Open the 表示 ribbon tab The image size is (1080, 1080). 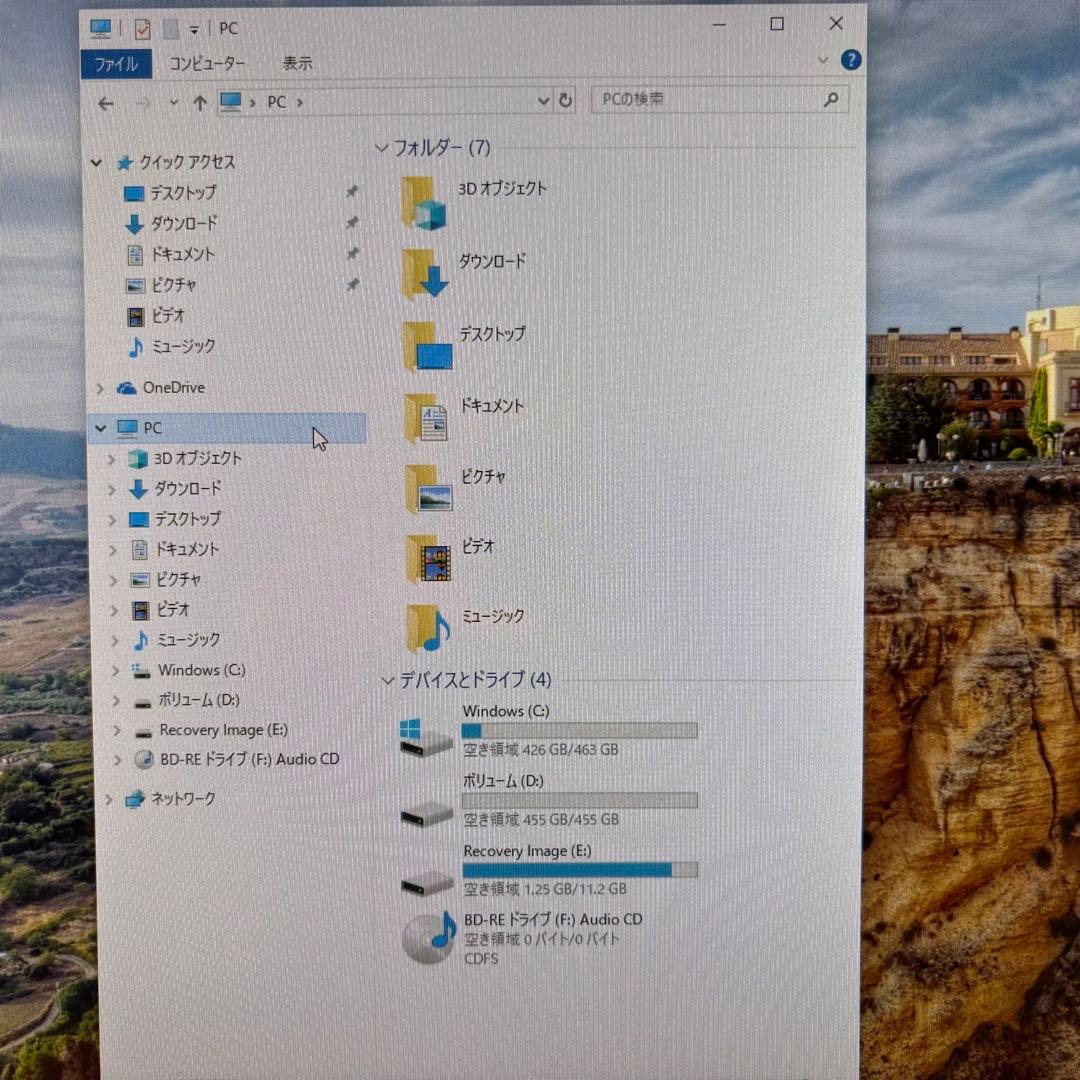pos(297,63)
